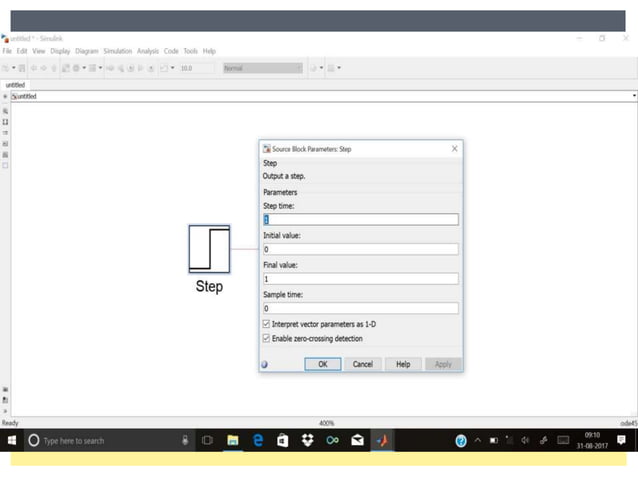Expand the palette chevron at bottom left

(5, 411)
